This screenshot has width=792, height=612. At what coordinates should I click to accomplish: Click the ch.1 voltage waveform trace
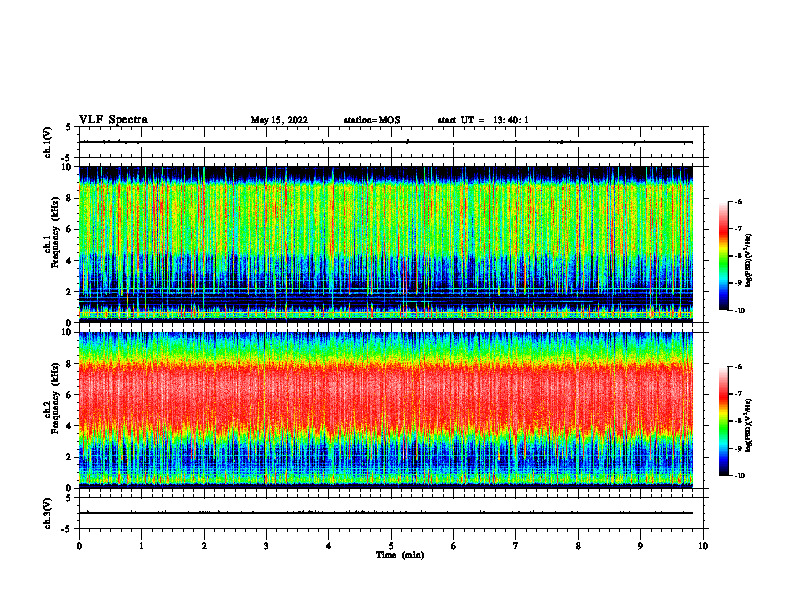click(386, 142)
